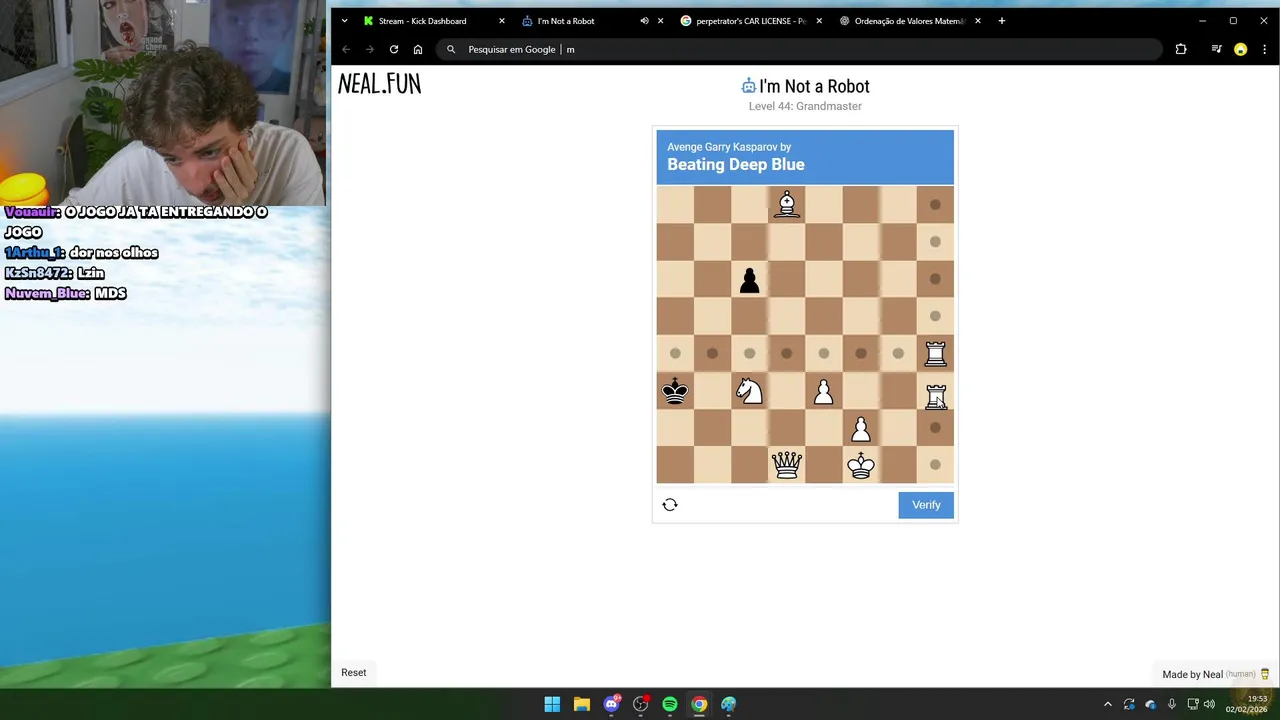
Task: Select the white knight piece
Action: (x=749, y=391)
